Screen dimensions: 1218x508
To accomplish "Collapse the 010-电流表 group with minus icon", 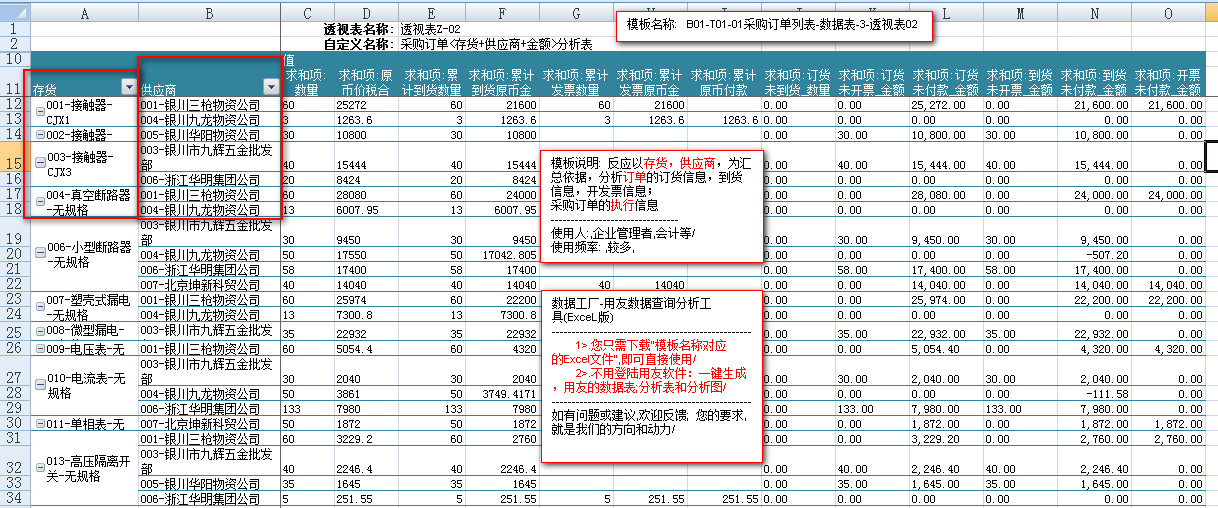I will [x=40, y=379].
